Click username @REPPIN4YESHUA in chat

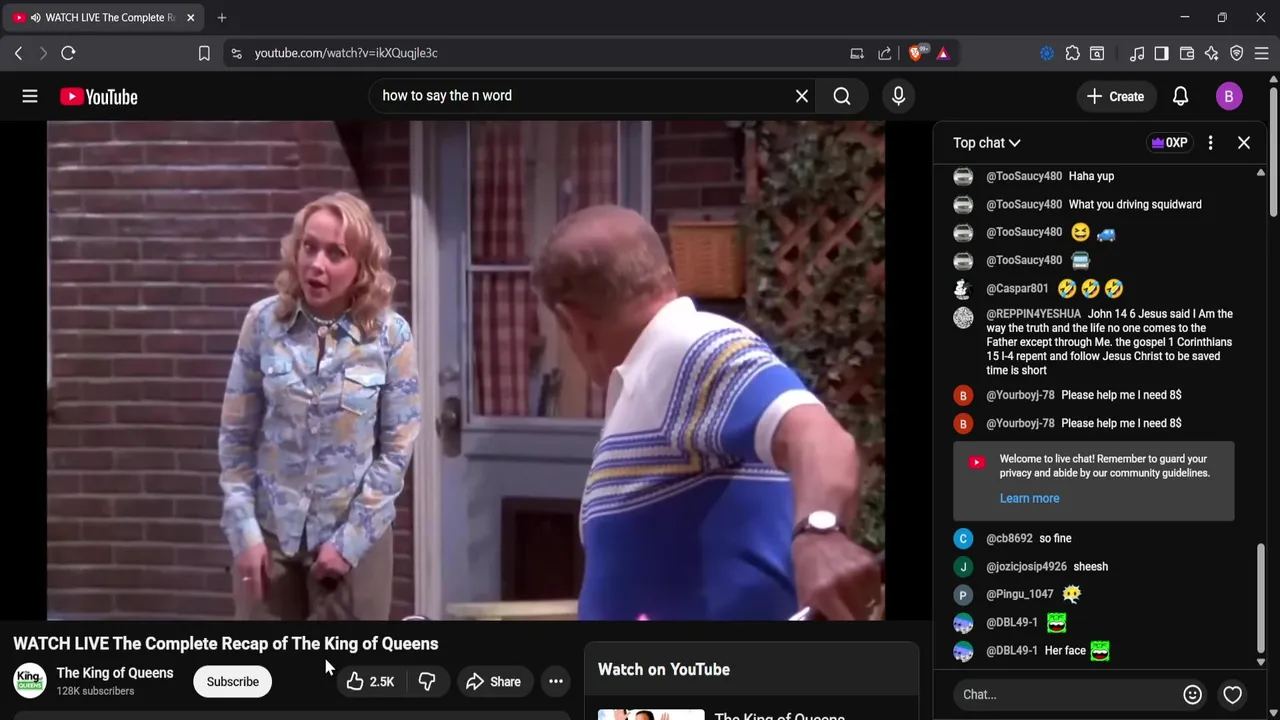click(x=1033, y=314)
